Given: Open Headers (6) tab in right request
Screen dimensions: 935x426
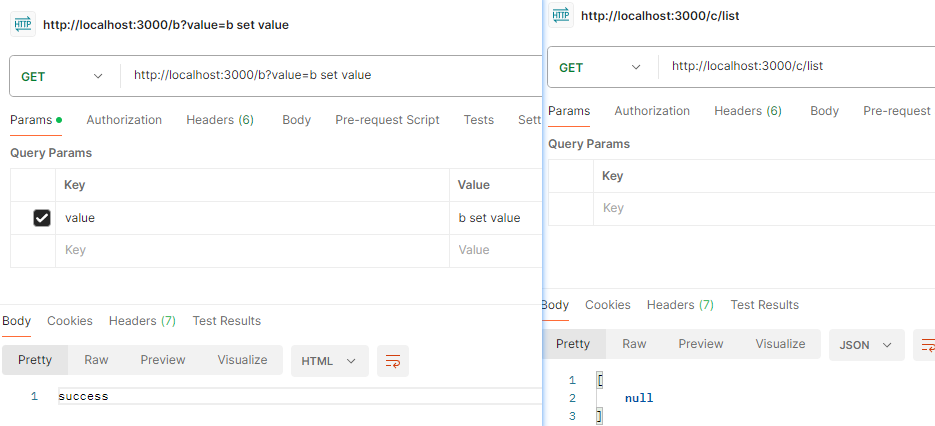Looking at the screenshot, I should (748, 111).
